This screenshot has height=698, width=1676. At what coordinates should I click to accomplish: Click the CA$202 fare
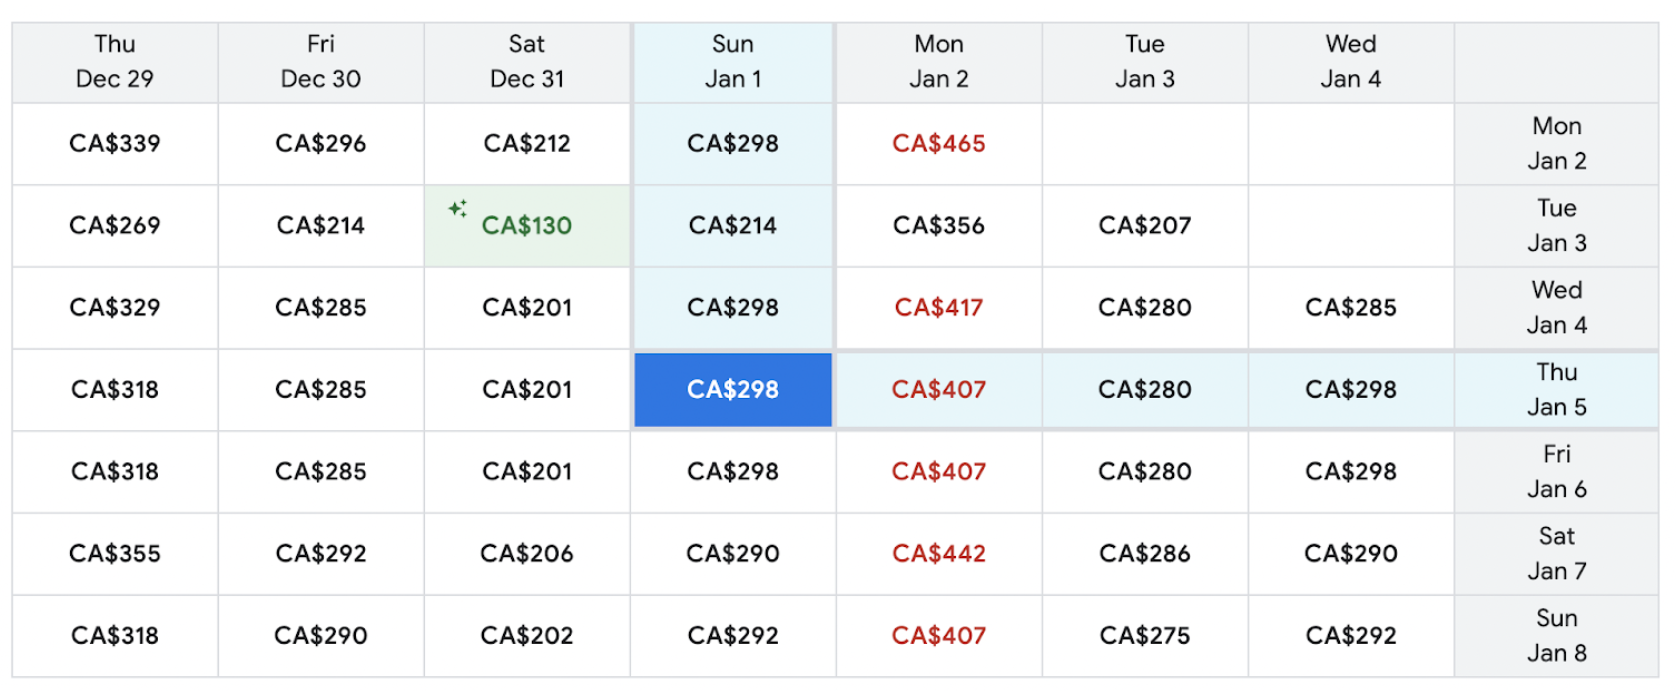[527, 636]
